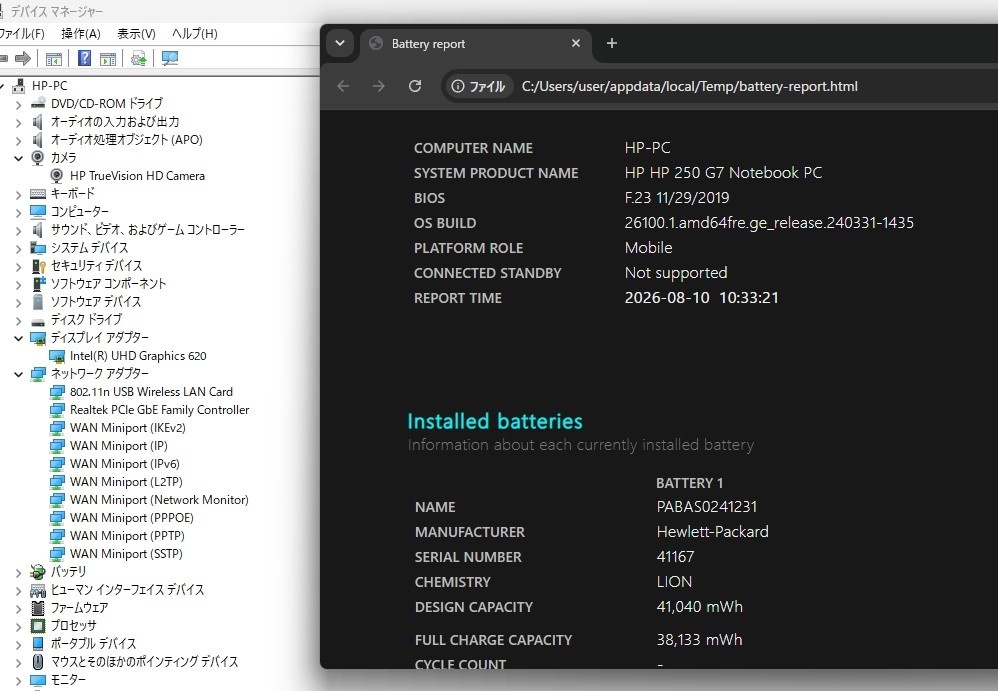Click the file info icon in address bar
Screen dimensions: 998x691
click(x=458, y=86)
